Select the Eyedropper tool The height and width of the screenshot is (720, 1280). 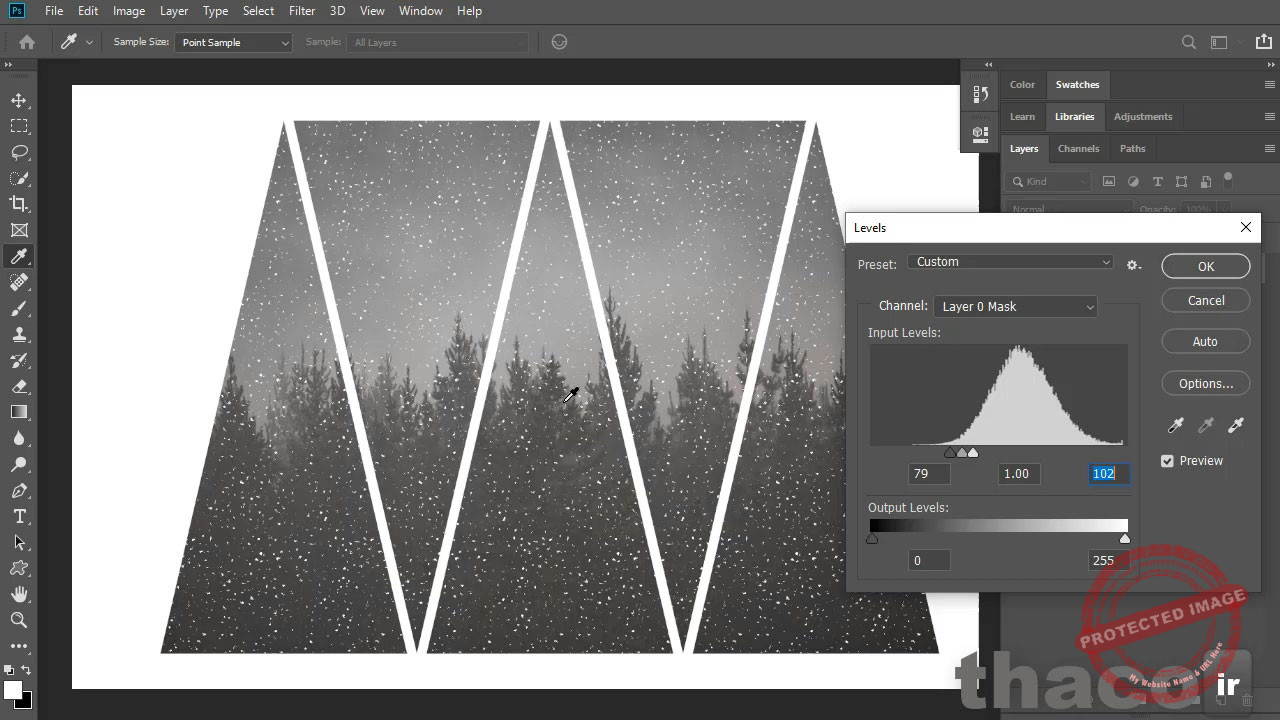click(x=19, y=256)
